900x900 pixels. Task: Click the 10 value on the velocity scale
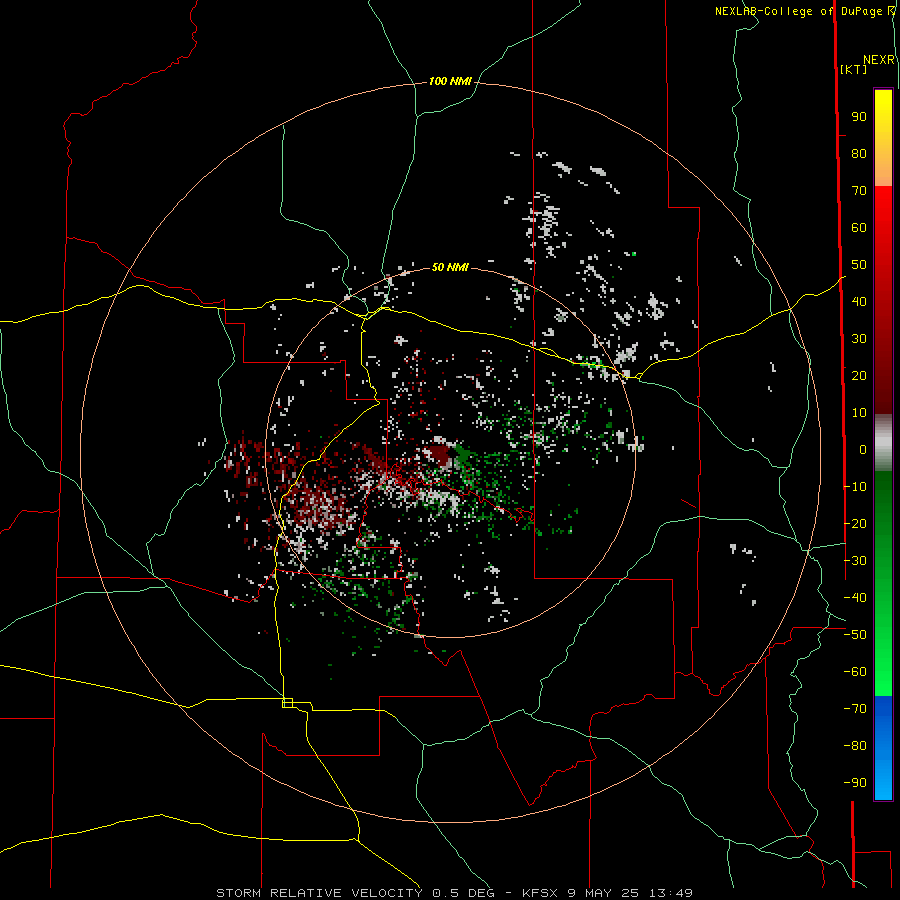tap(859, 413)
